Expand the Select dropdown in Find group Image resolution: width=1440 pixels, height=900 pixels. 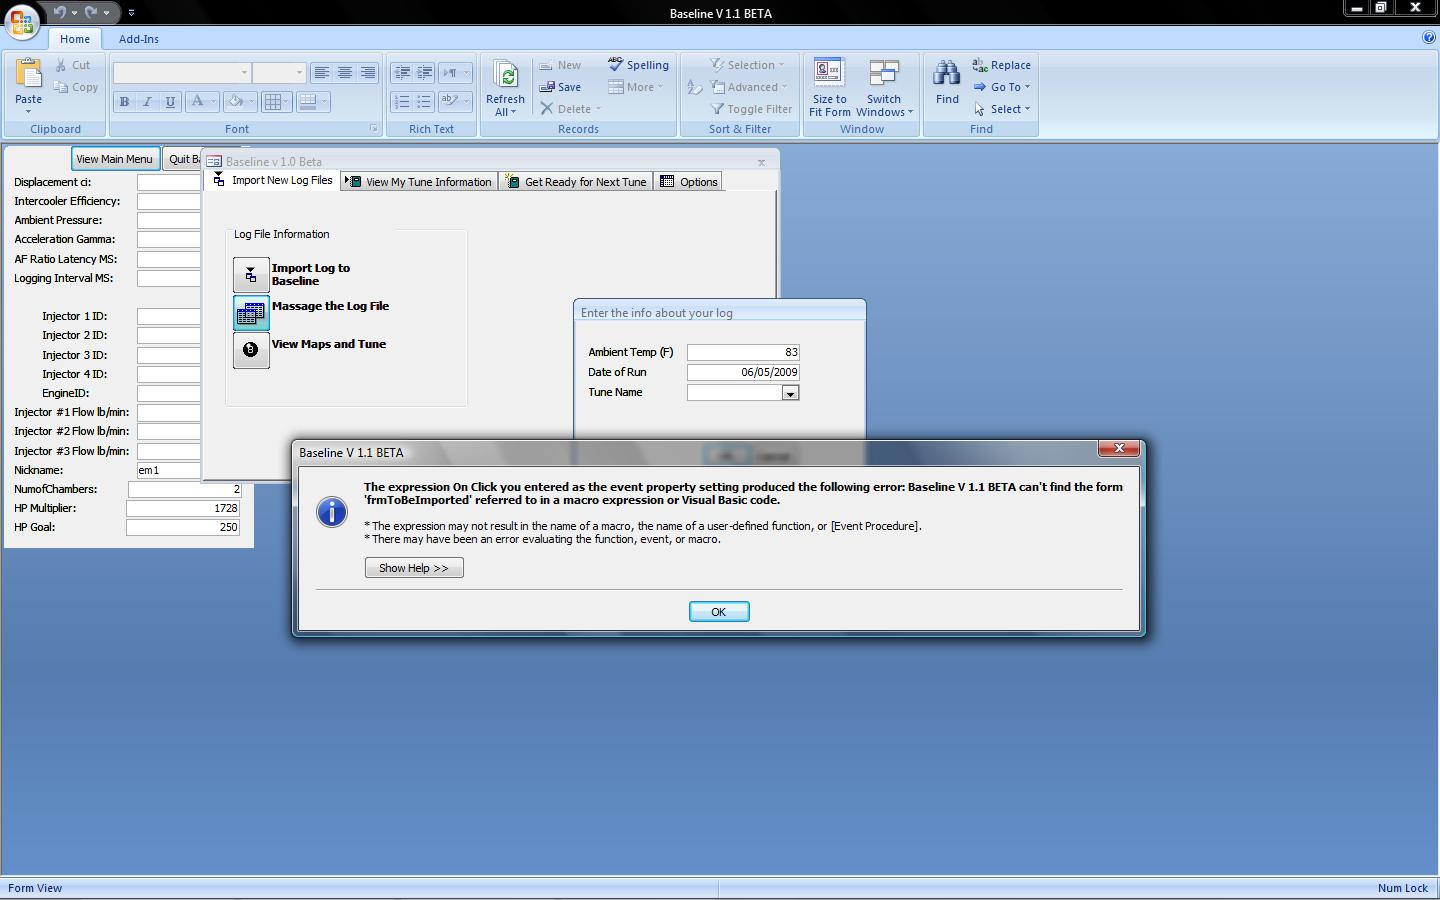[x=1005, y=109]
